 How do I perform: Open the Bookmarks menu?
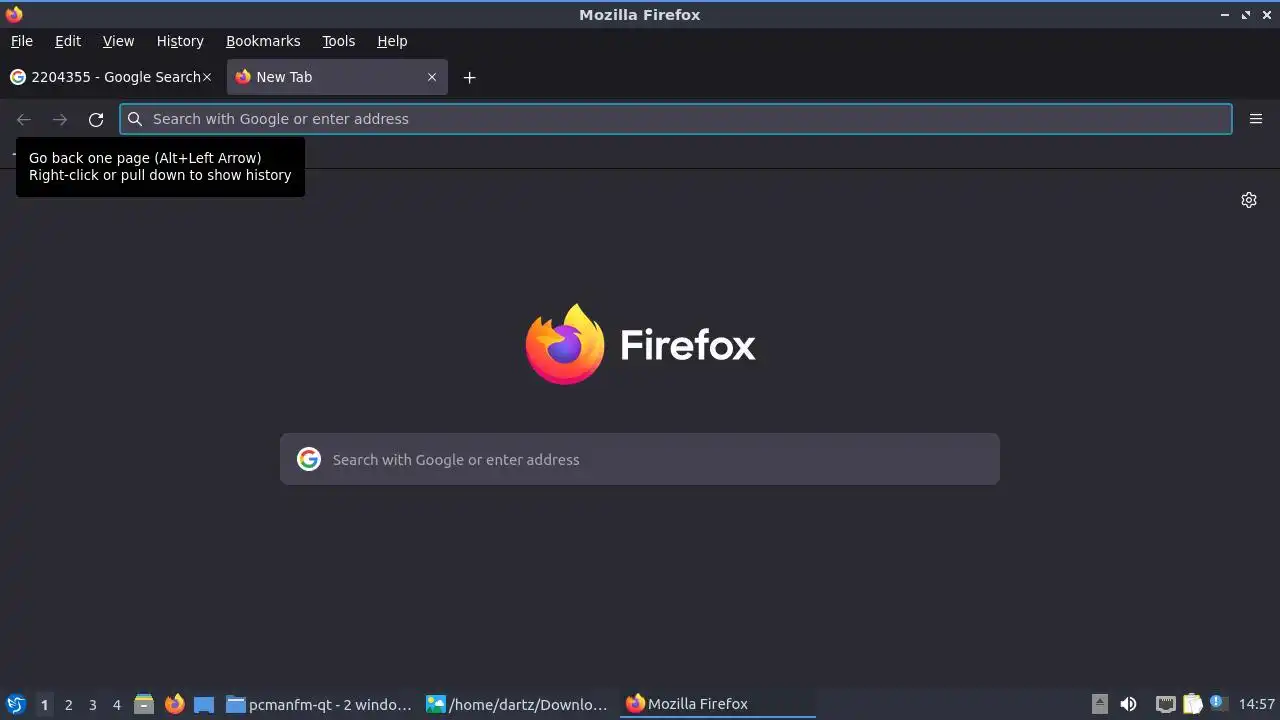pos(263,41)
